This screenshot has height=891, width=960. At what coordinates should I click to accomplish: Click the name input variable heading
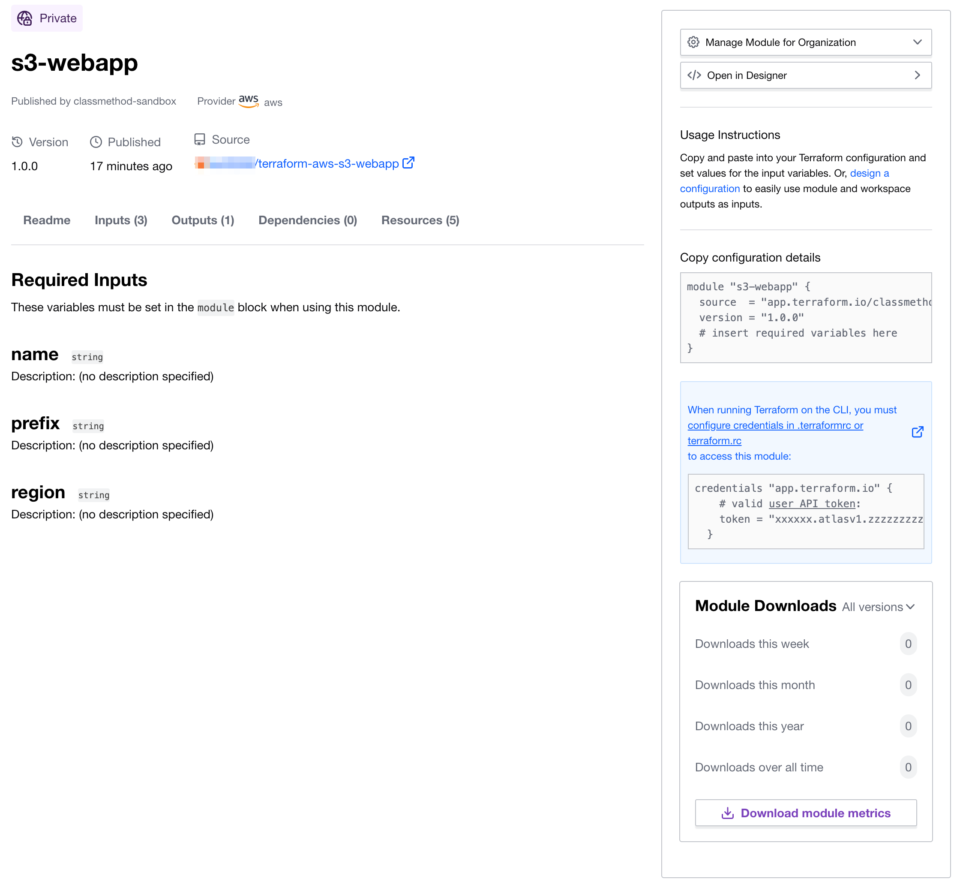[x=35, y=354]
